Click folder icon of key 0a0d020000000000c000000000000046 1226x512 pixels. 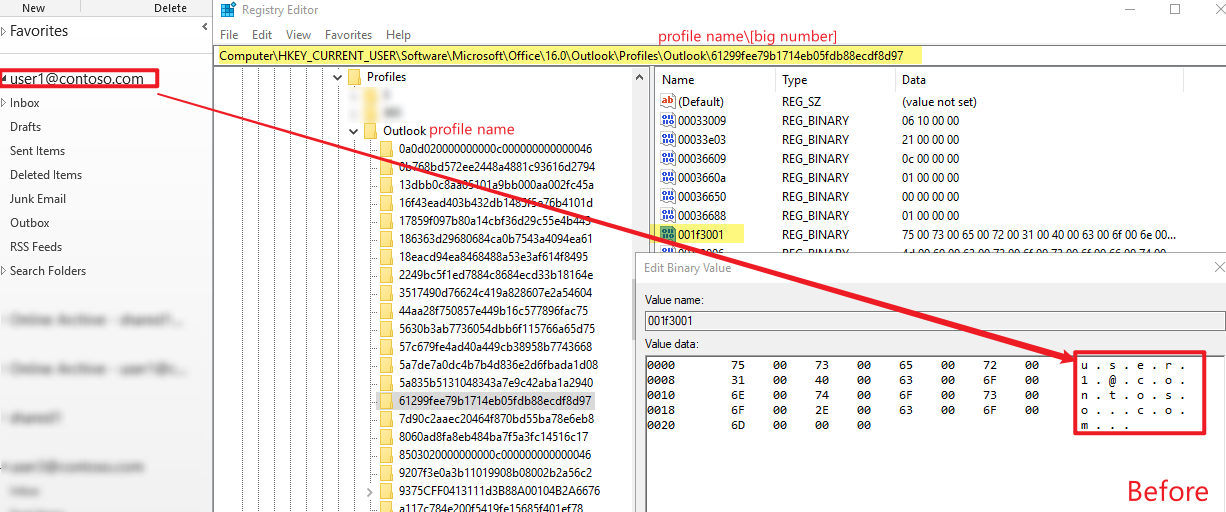click(x=387, y=149)
